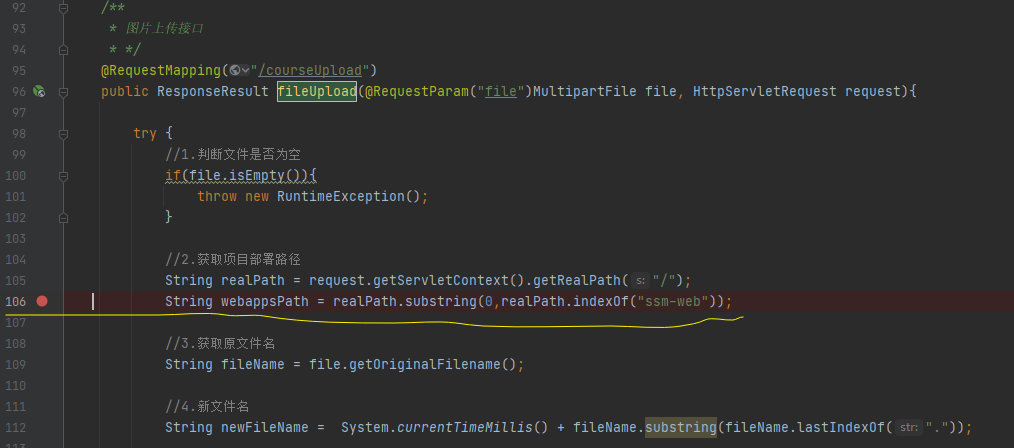Image resolution: width=1014 pixels, height=448 pixels.
Task: Click the highlighted substring call on line 112
Action: click(x=680, y=427)
